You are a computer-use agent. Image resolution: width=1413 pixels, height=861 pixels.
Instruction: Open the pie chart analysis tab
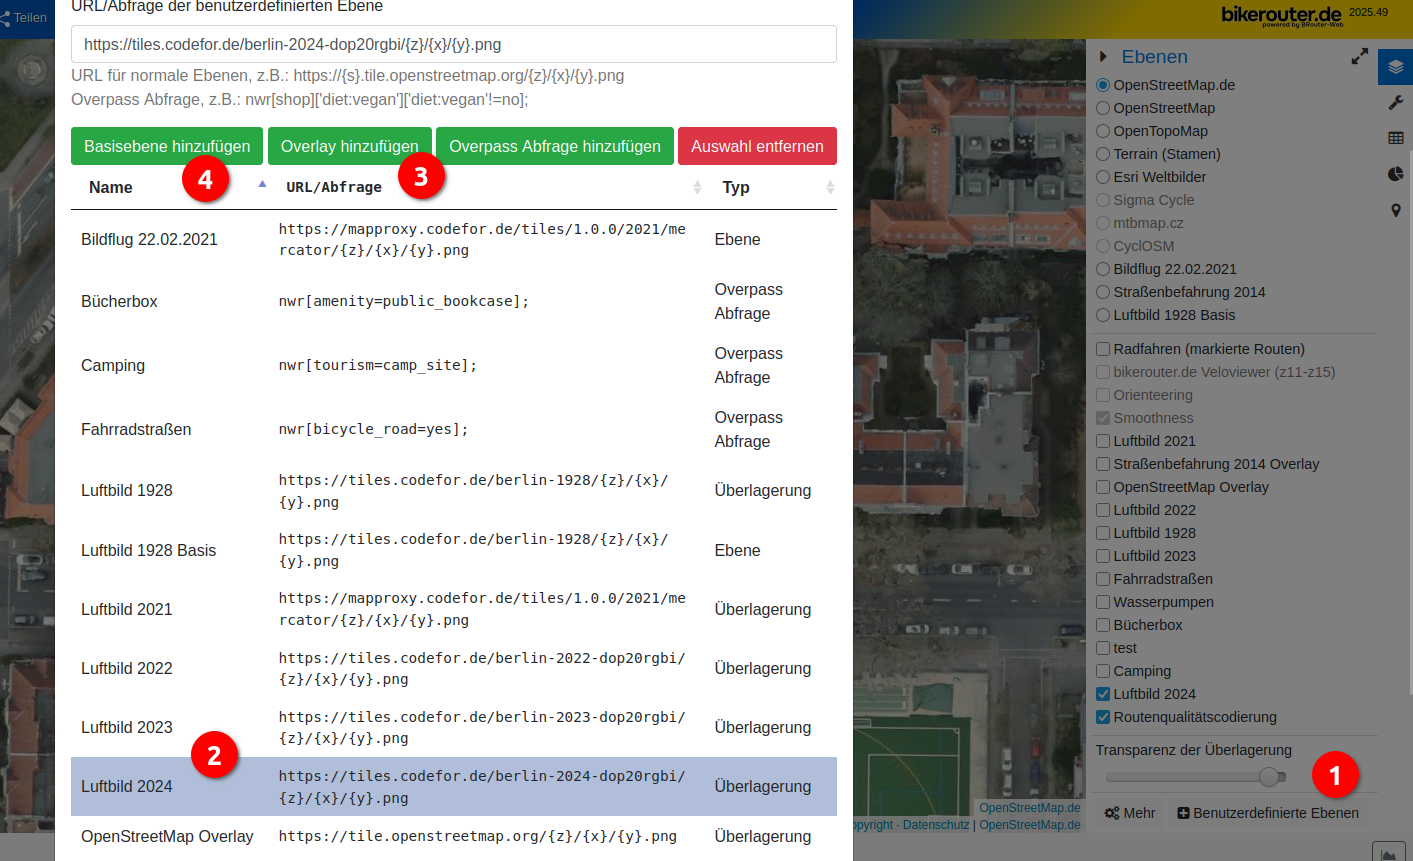(x=1395, y=174)
